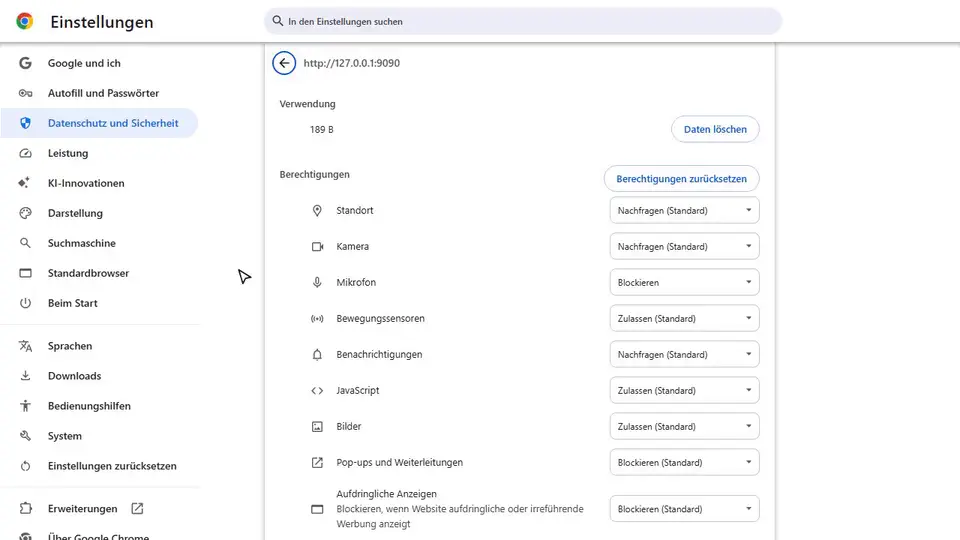The image size is (960, 540).
Task: Open Bedienungshilfen settings
Action: [x=99, y=406]
